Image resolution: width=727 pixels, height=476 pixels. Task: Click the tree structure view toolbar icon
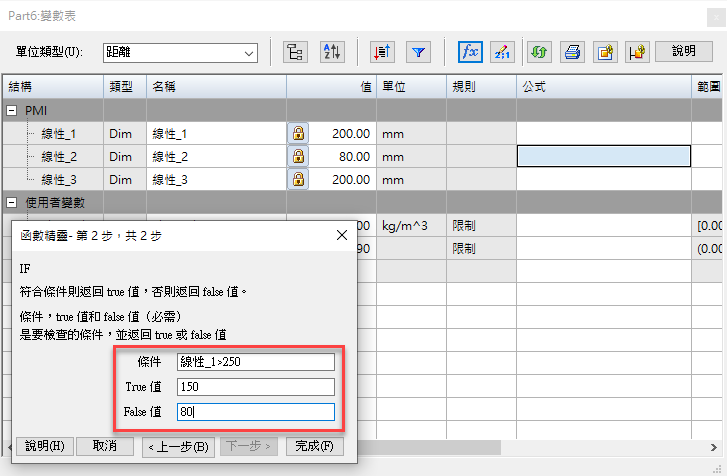pos(295,52)
